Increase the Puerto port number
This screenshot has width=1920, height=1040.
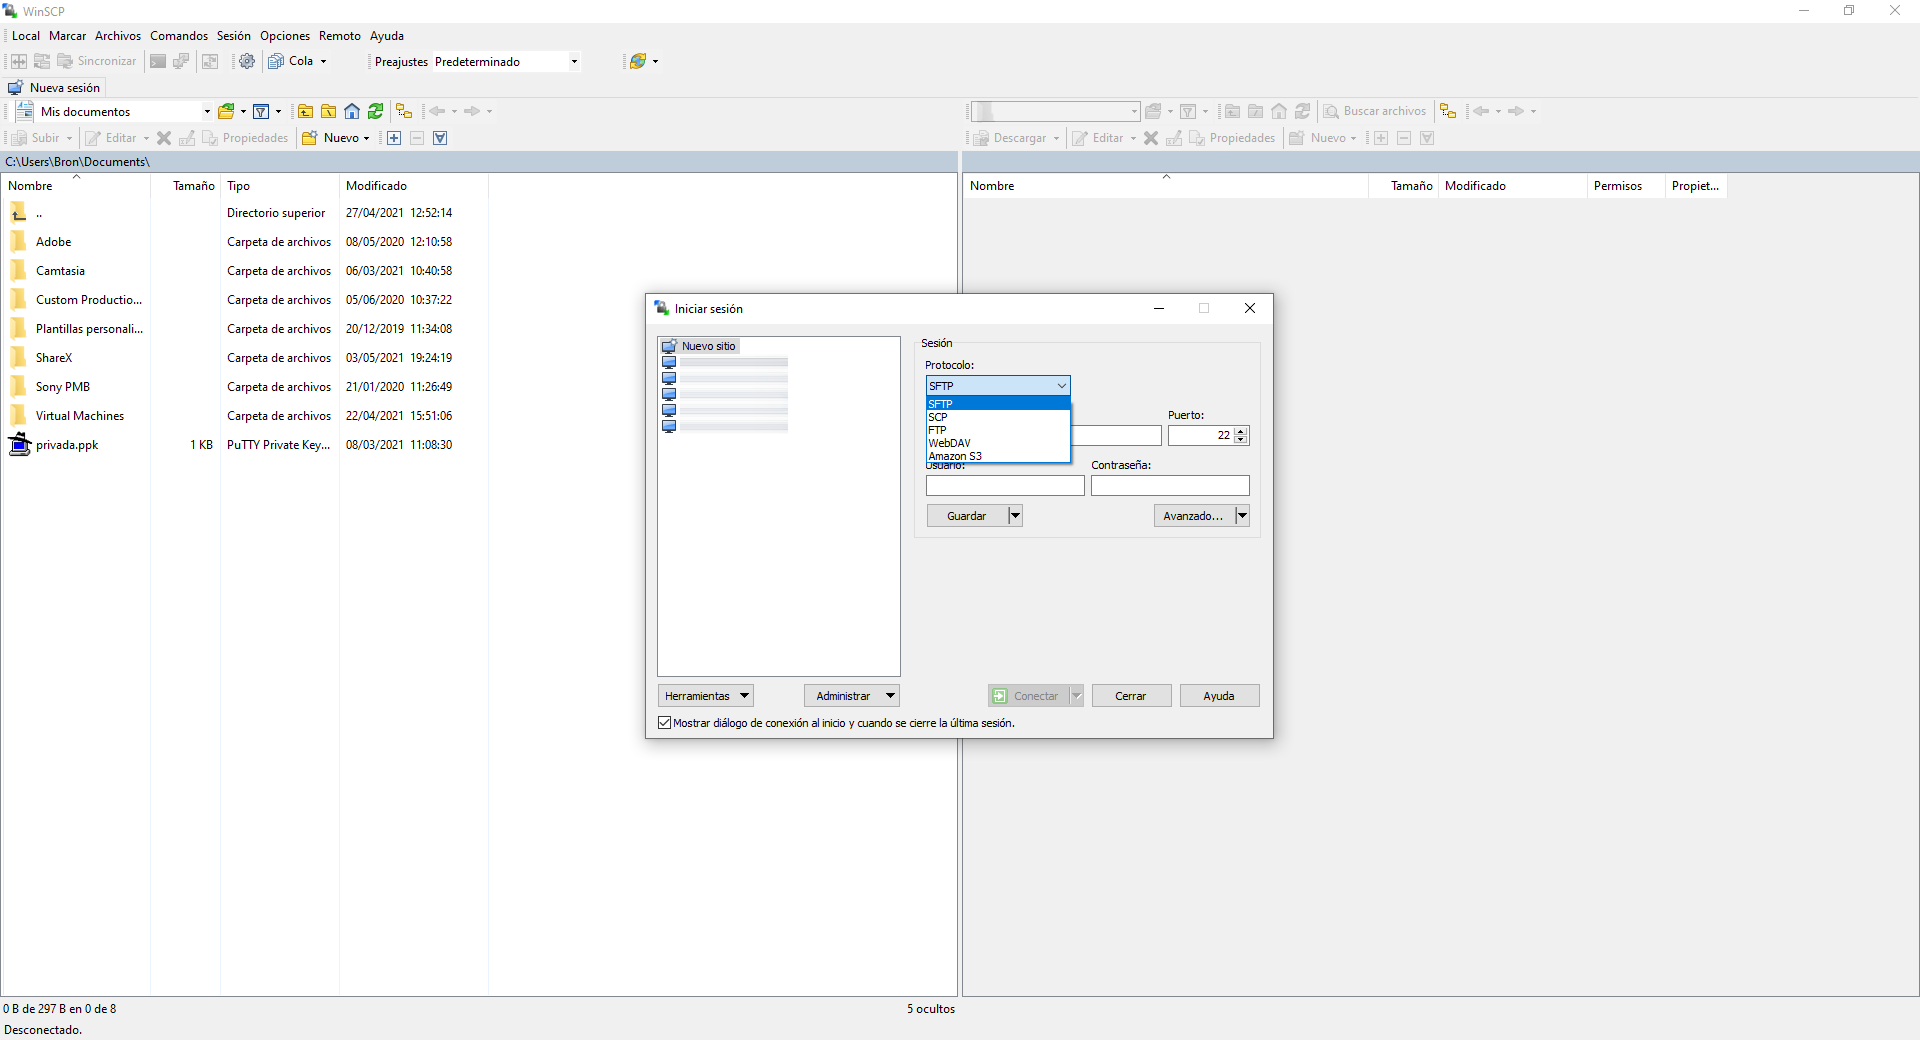pyautogui.click(x=1241, y=431)
